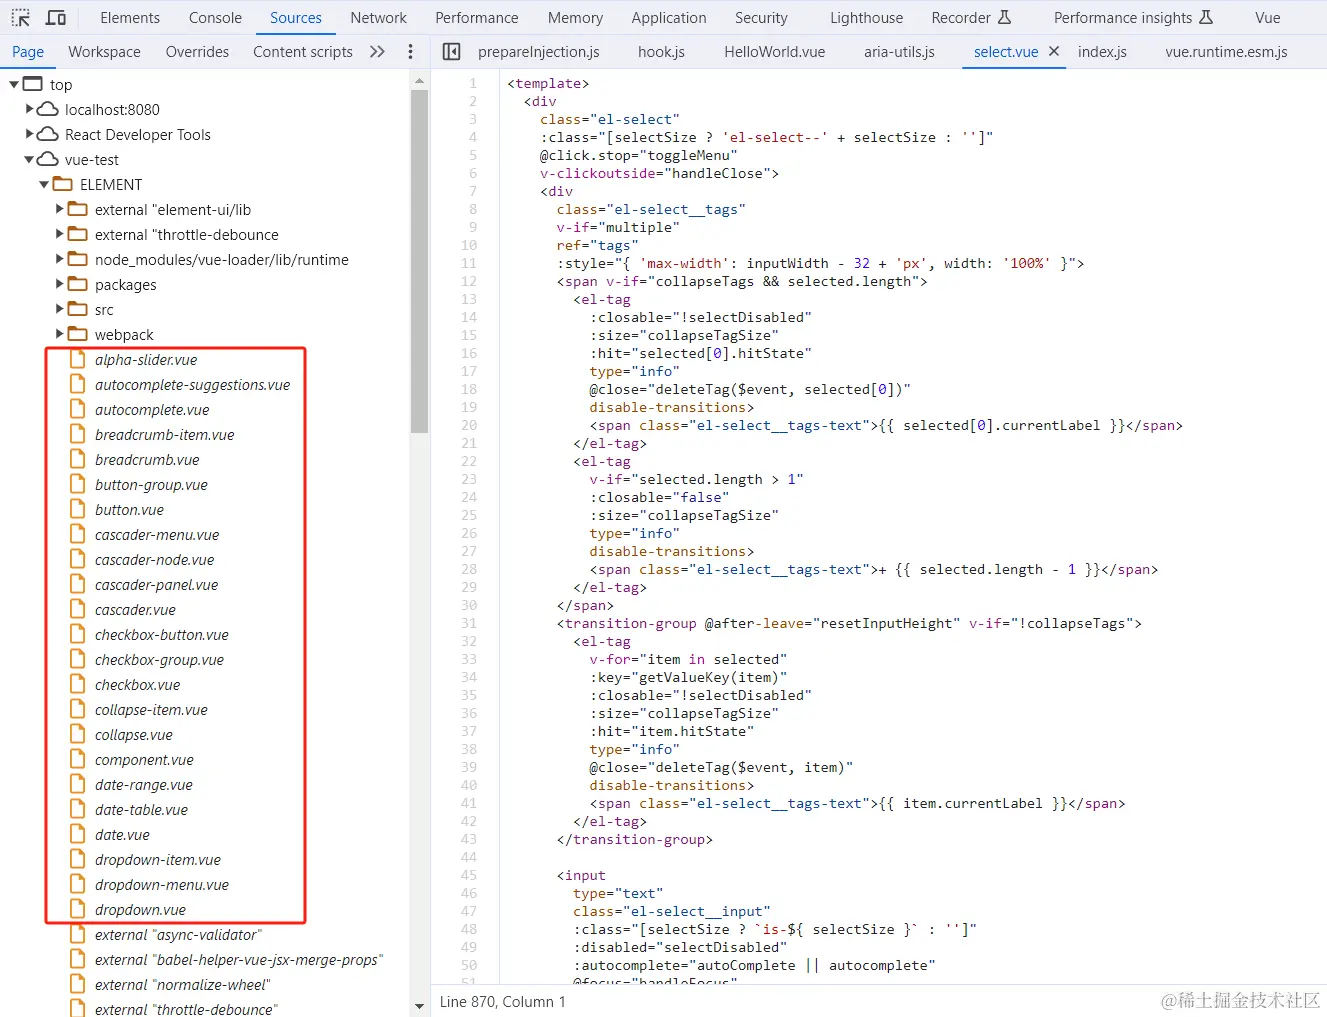This screenshot has width=1327, height=1017.
Task: Show more navigator tabs chevron
Action: coord(377,52)
